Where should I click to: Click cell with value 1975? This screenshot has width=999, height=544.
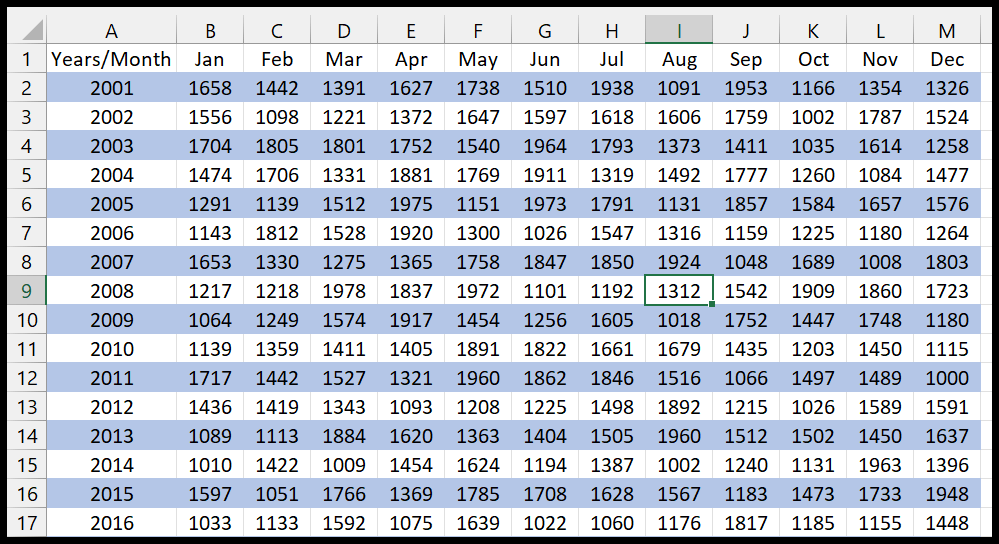411,204
